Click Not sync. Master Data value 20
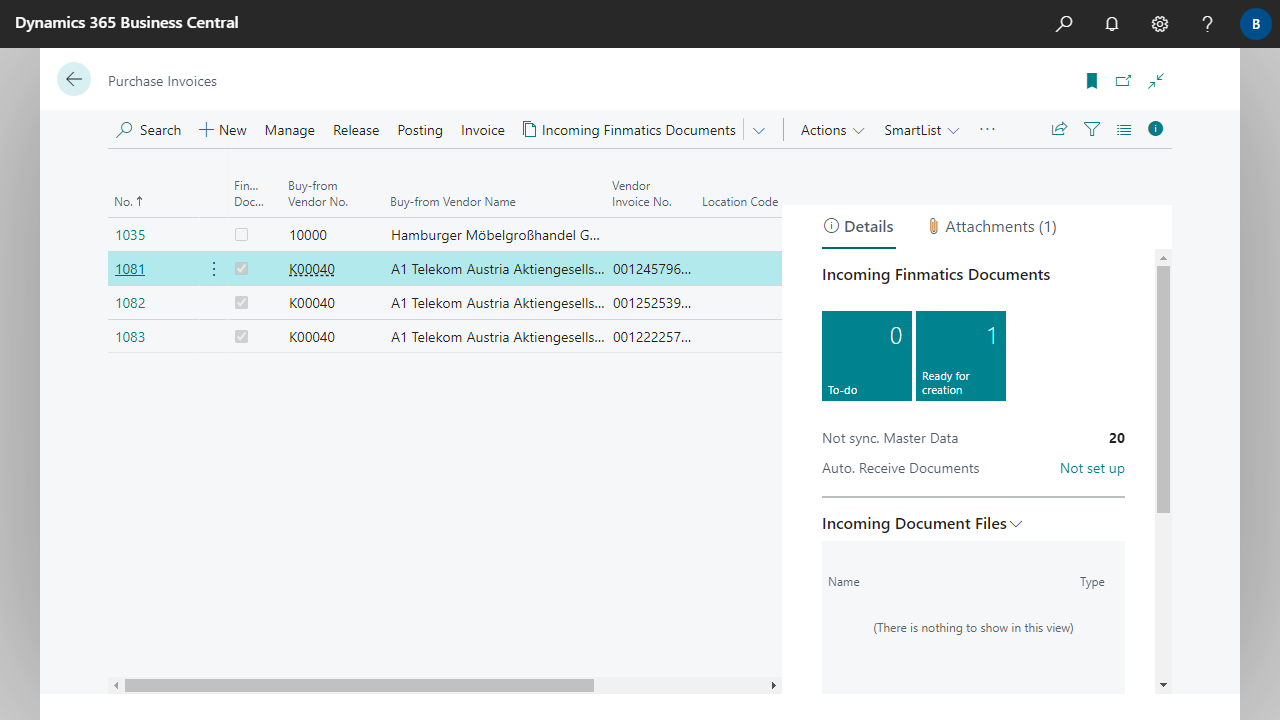 (x=1117, y=438)
